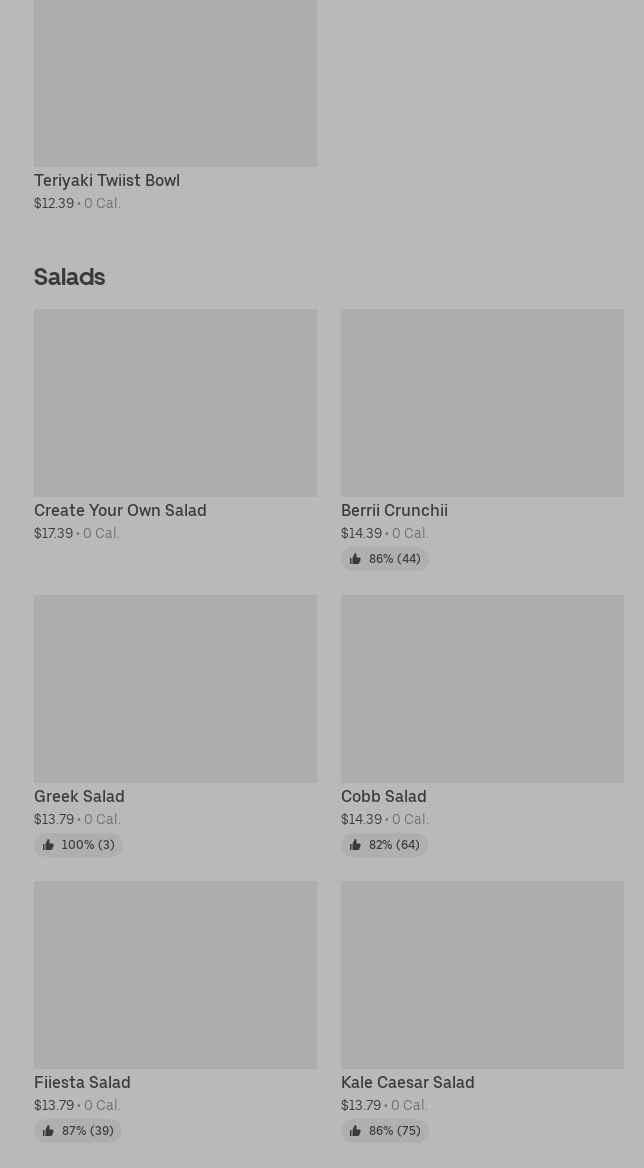644x1168 pixels.
Task: Open the Teriyaki Twiist Bowl item
Action: pos(107,181)
